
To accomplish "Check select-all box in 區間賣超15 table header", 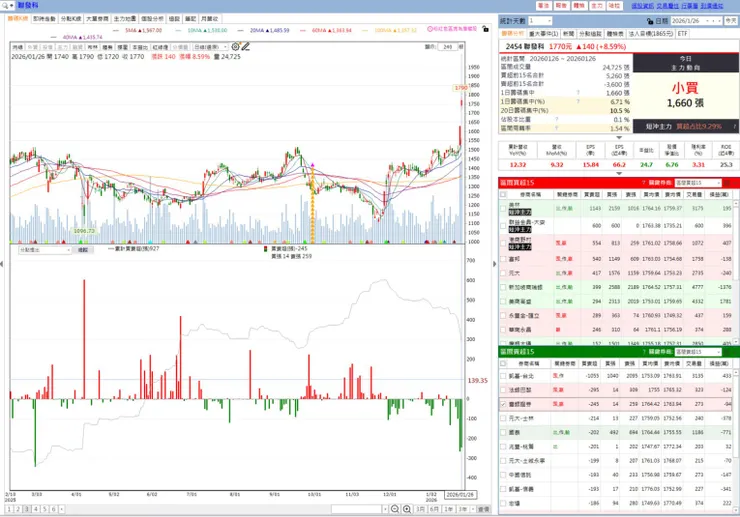I will coord(503,364).
